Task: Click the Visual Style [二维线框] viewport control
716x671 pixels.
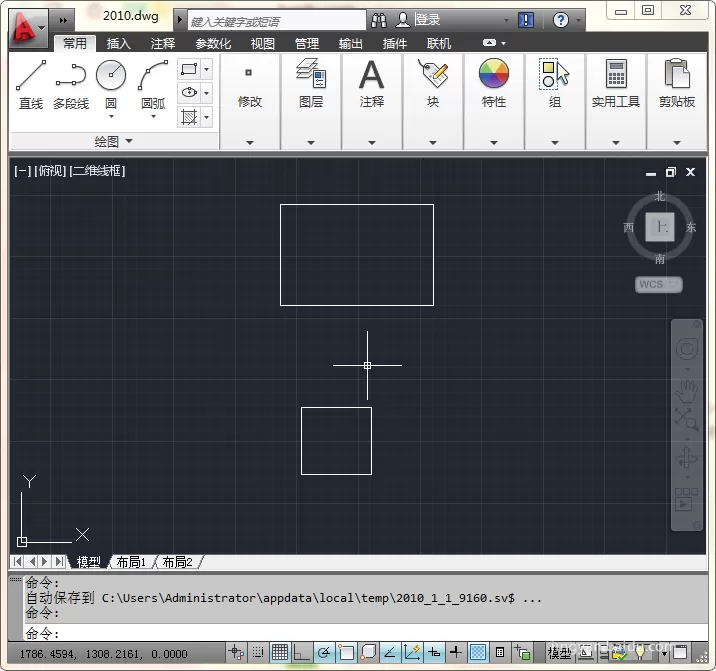Action: [97, 171]
